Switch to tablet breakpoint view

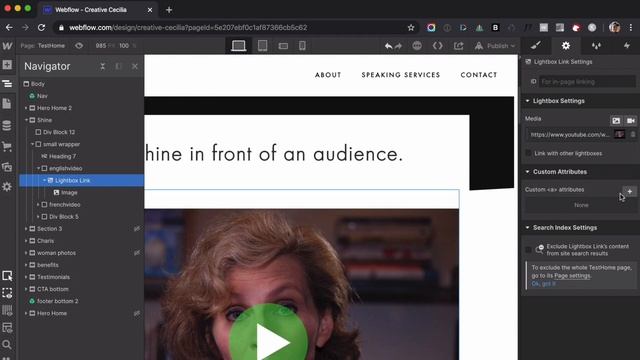(x=262, y=46)
